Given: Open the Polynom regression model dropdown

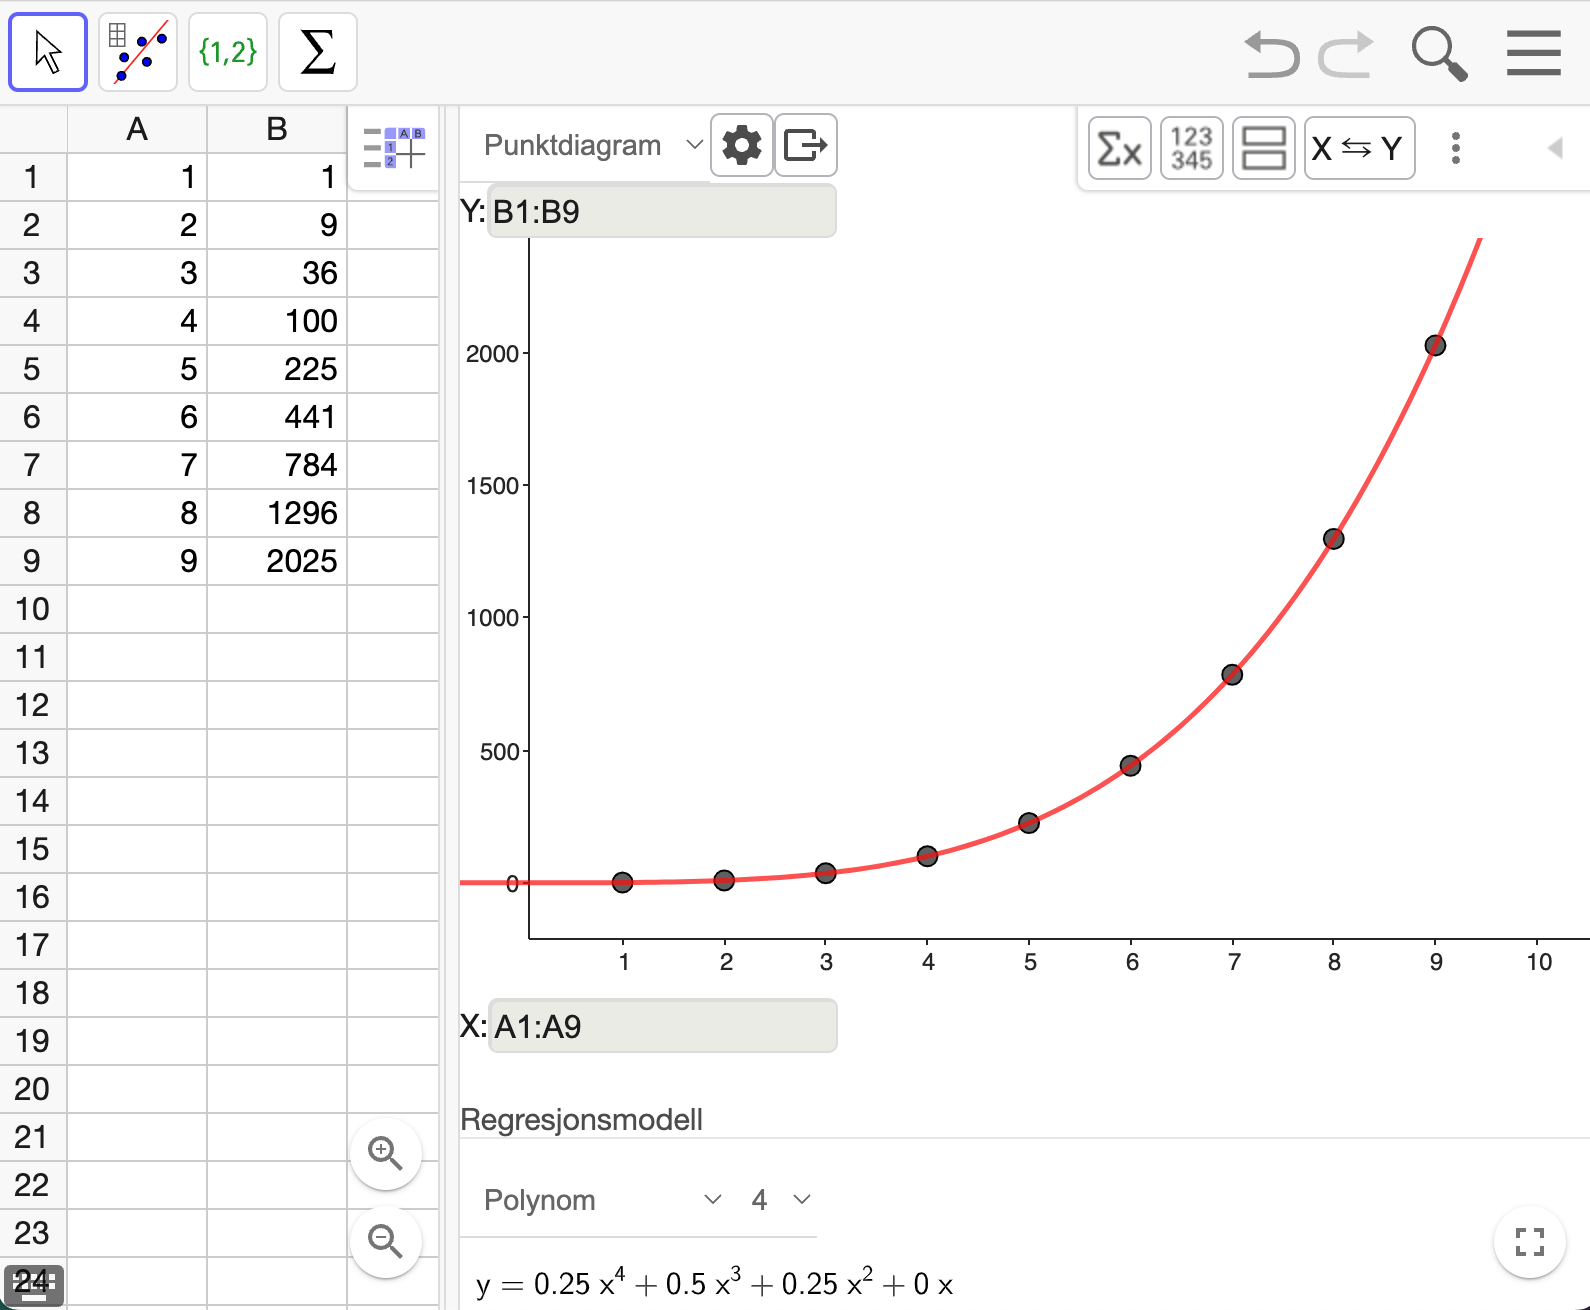Looking at the screenshot, I should click(x=601, y=1200).
